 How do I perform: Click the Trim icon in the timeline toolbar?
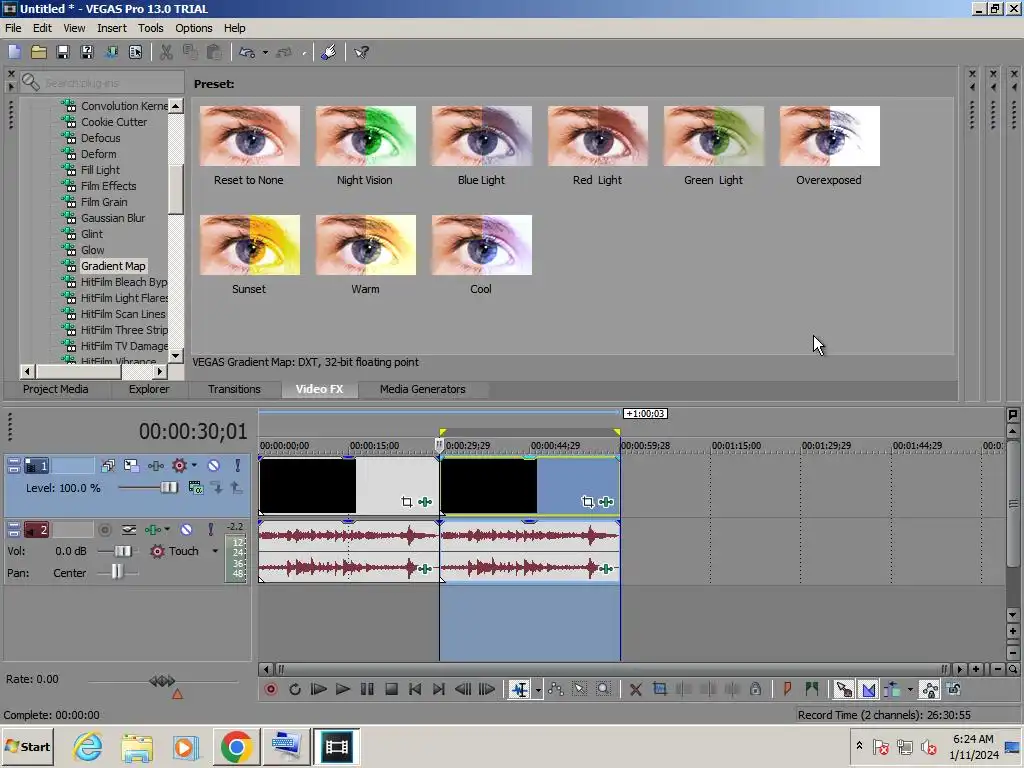click(660, 689)
